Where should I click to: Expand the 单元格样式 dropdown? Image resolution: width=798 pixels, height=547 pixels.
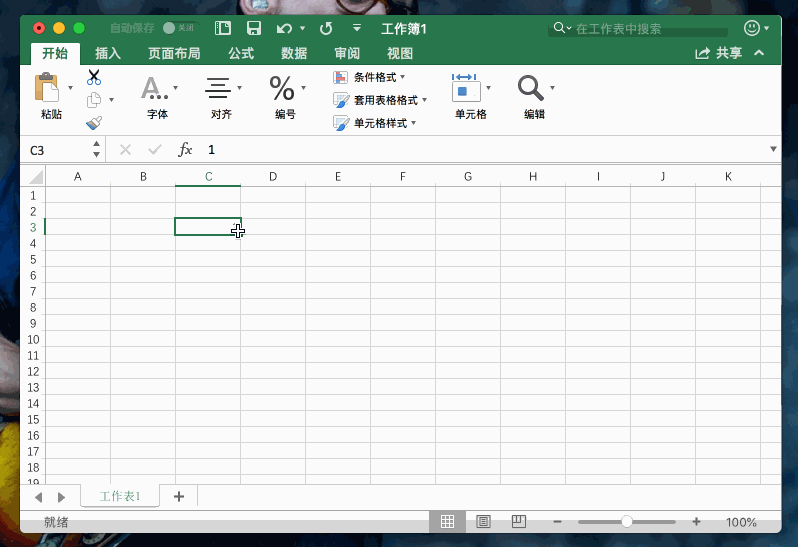414,123
